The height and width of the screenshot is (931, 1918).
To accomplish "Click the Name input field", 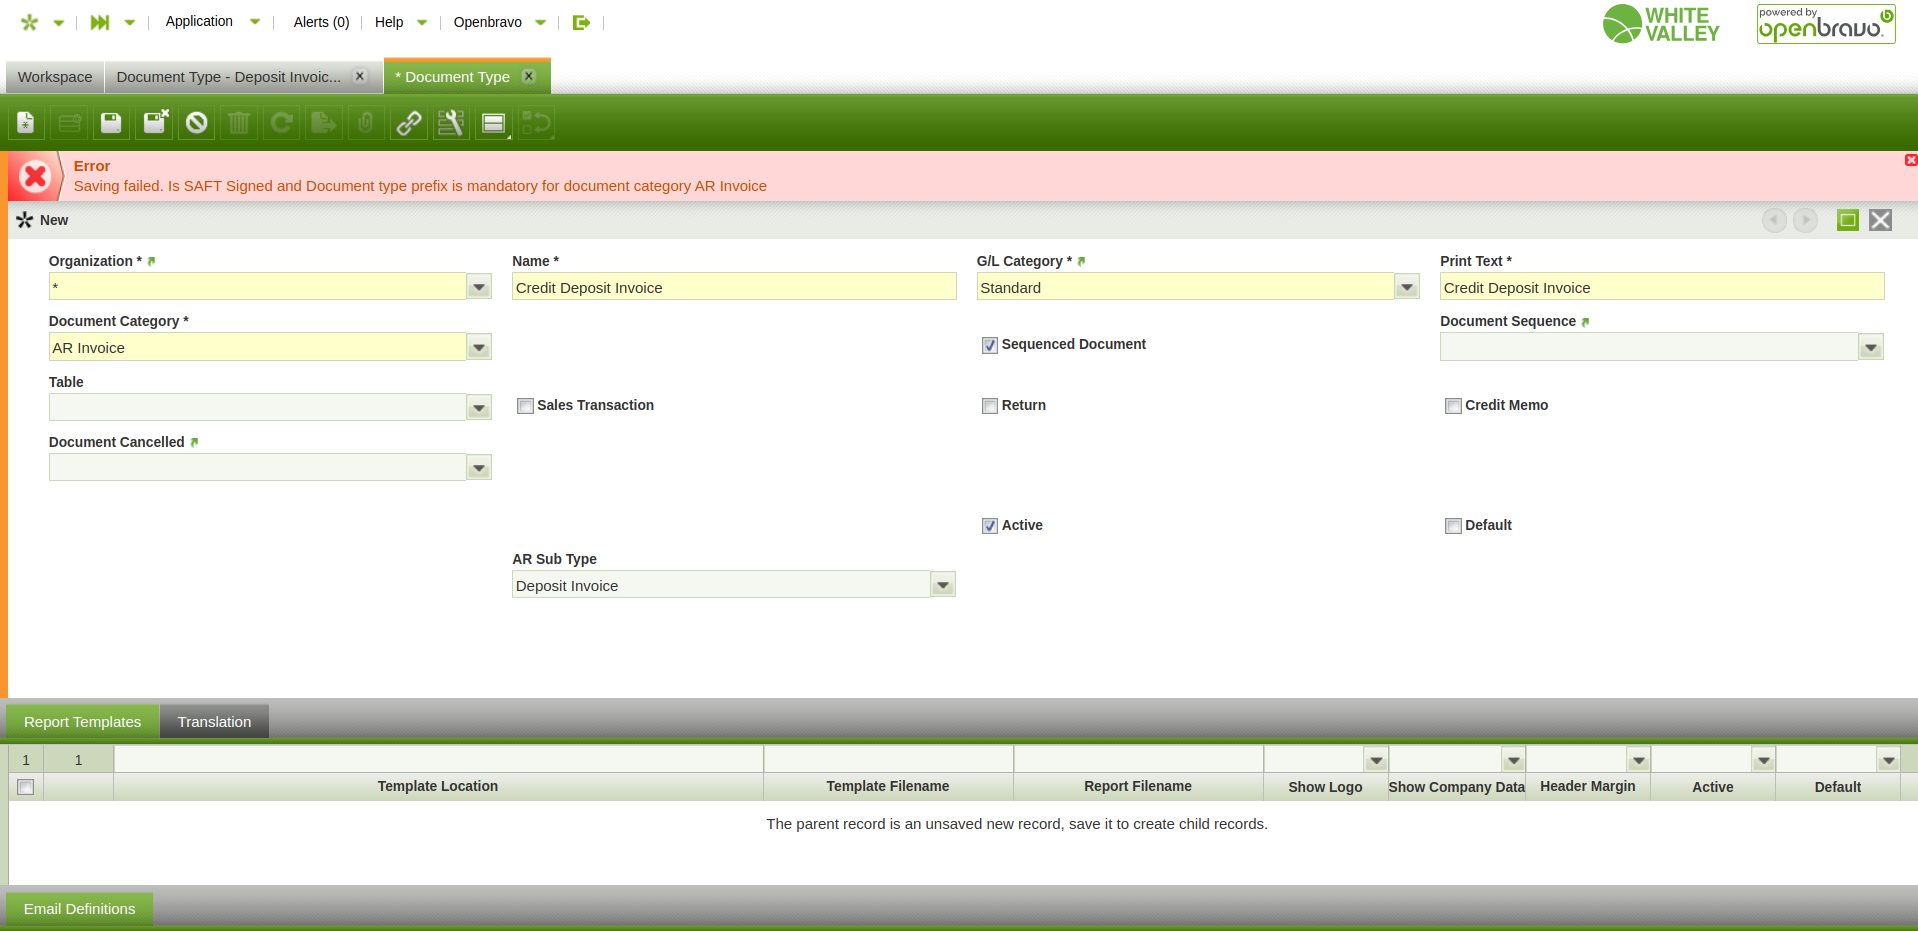I will click(x=734, y=287).
